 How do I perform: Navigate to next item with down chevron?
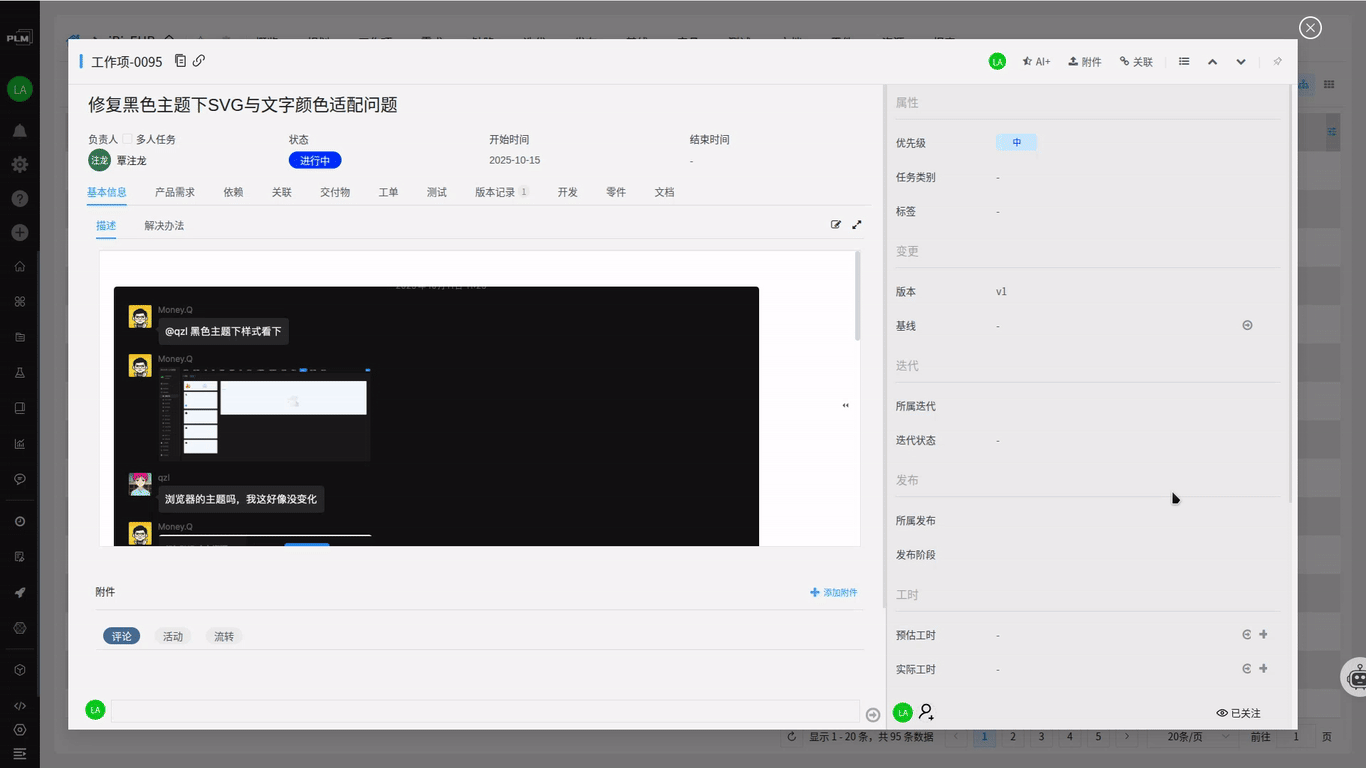(x=1240, y=61)
